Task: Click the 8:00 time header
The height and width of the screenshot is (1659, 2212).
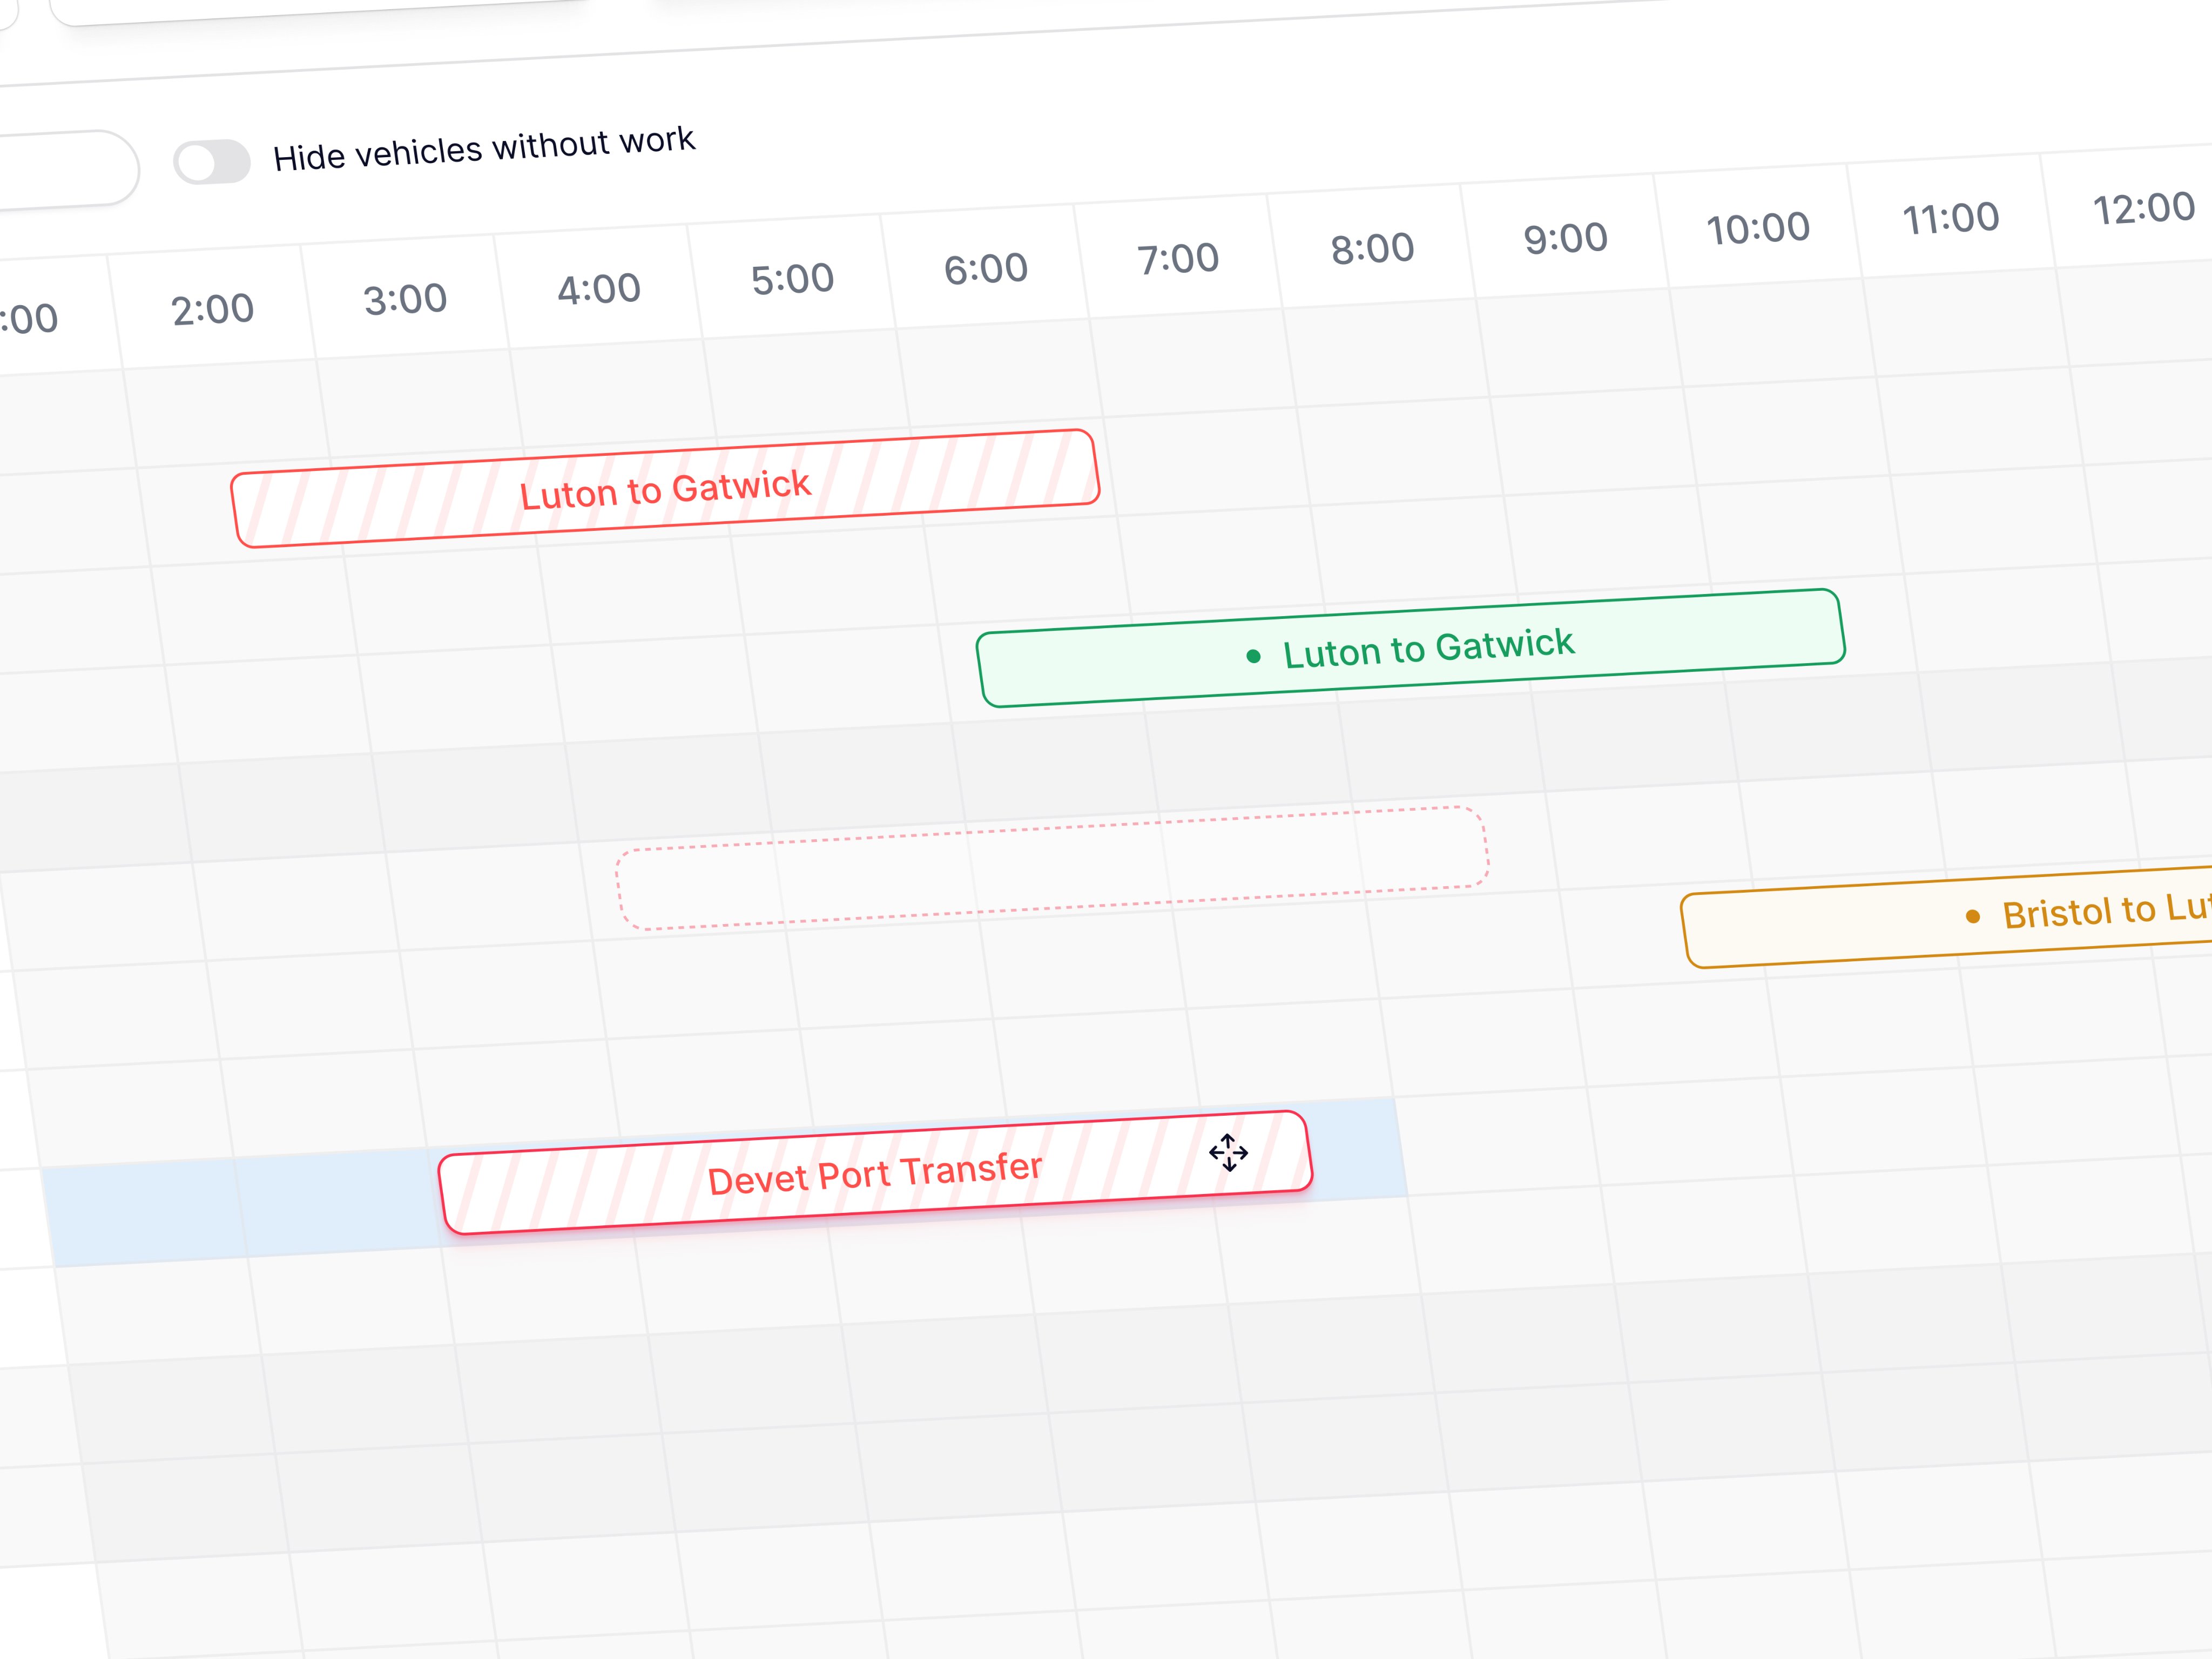Action: (1372, 249)
